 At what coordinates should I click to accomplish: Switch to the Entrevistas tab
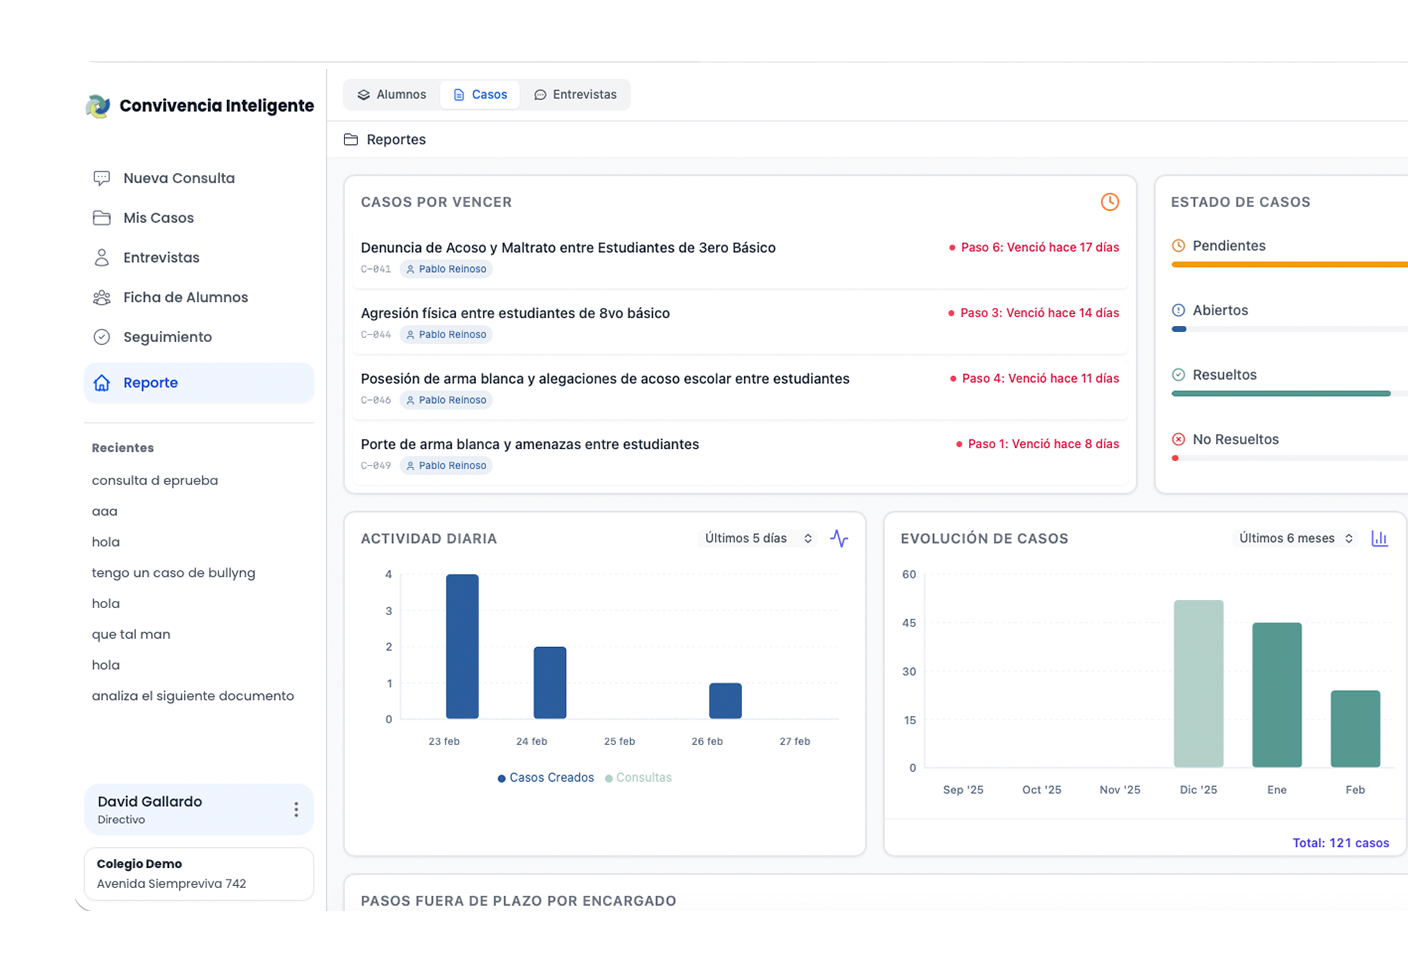point(575,95)
